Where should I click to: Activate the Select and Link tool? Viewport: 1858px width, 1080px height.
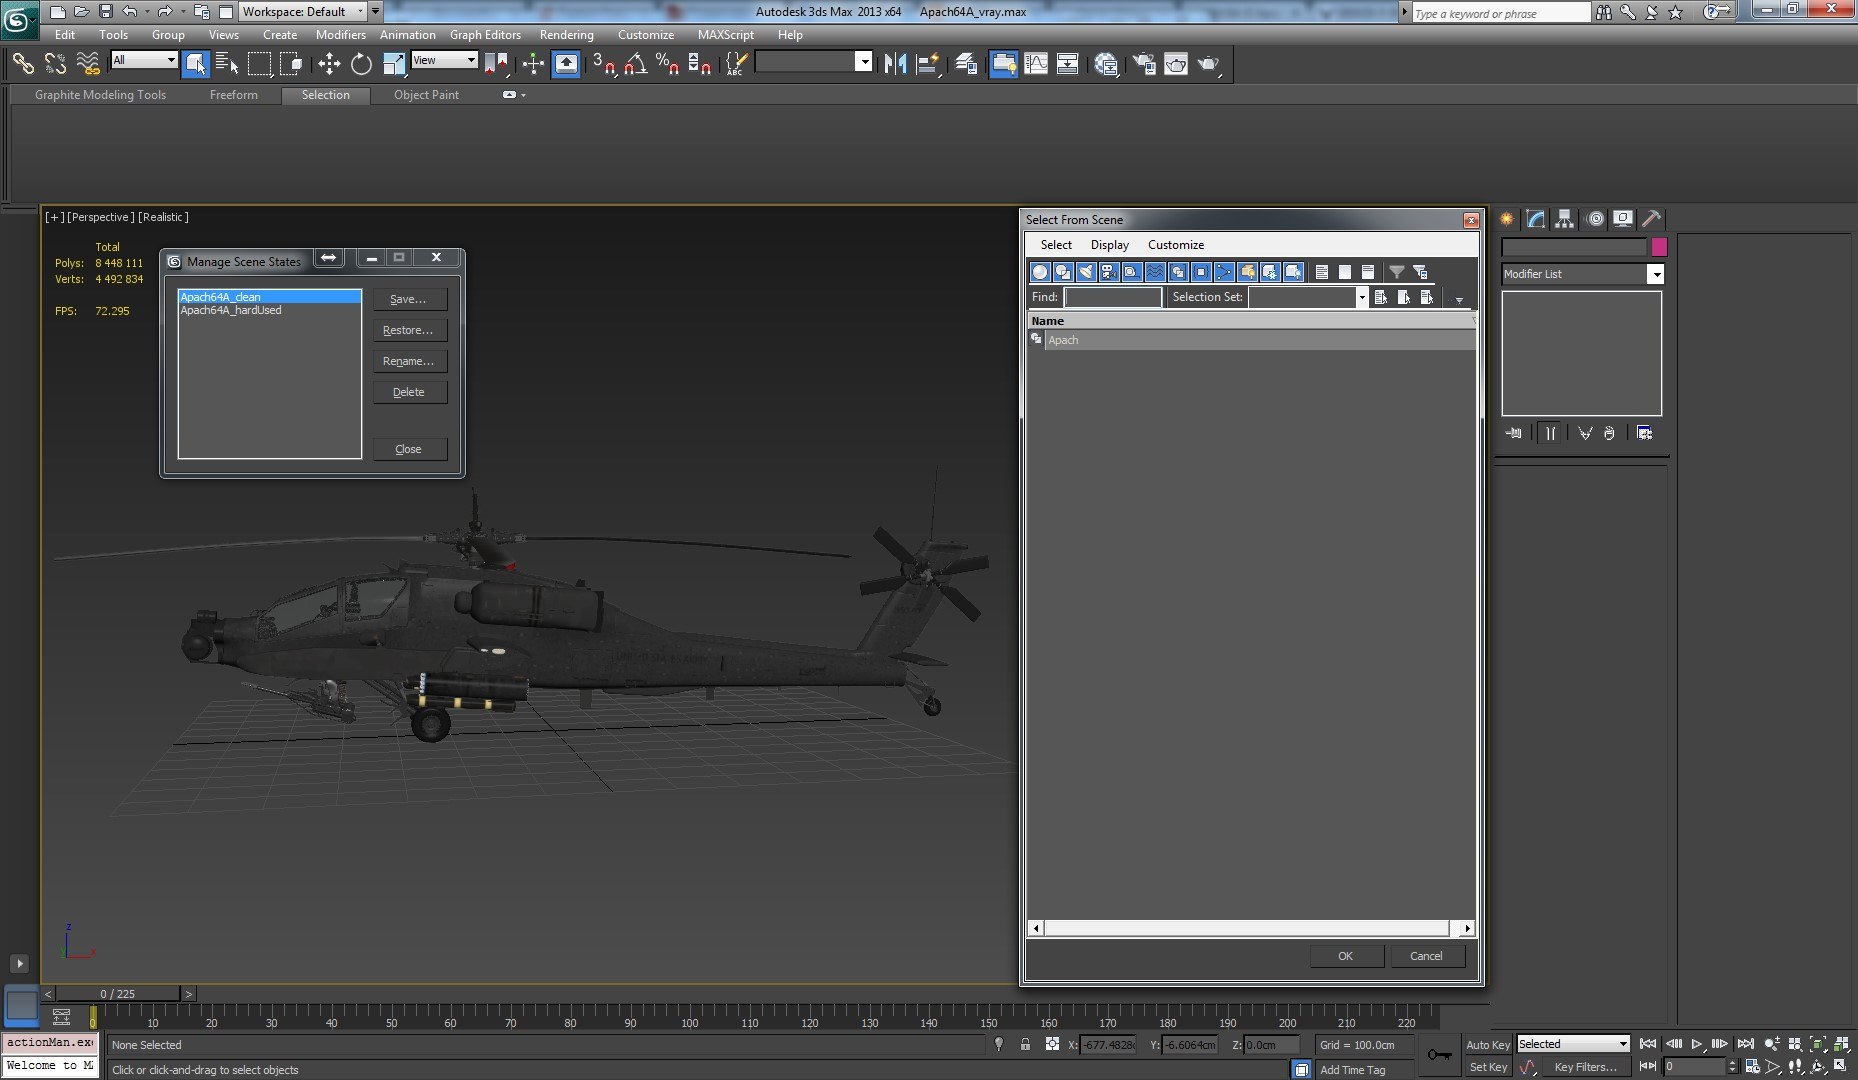click(x=22, y=64)
